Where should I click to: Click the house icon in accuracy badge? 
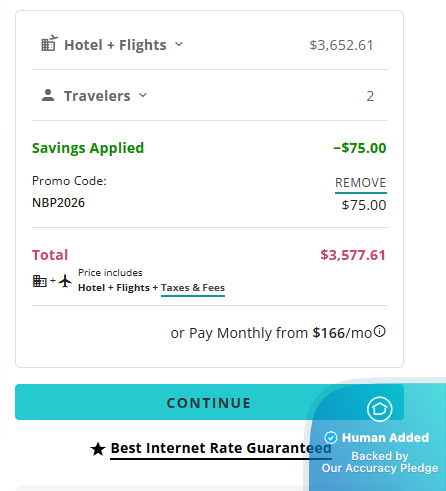(x=380, y=409)
